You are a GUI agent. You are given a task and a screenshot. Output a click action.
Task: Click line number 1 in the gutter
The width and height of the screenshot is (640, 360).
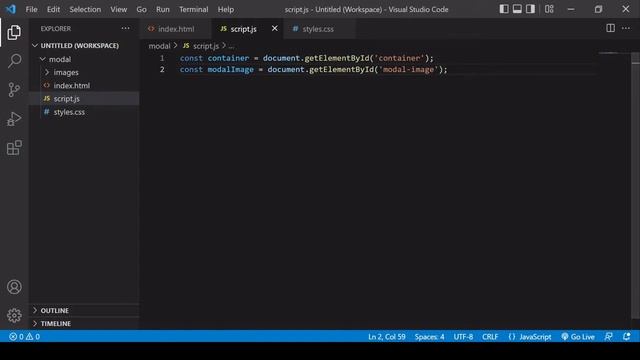(x=162, y=58)
